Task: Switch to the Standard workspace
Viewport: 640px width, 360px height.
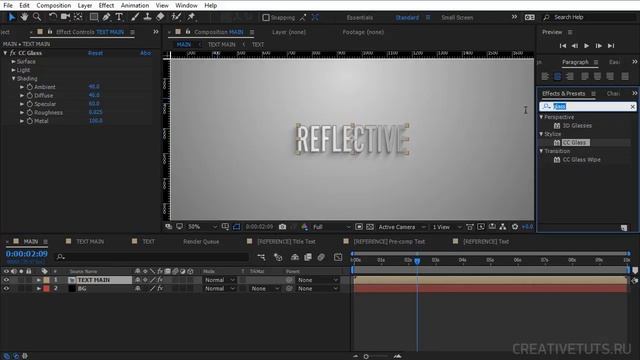Action: (x=407, y=18)
